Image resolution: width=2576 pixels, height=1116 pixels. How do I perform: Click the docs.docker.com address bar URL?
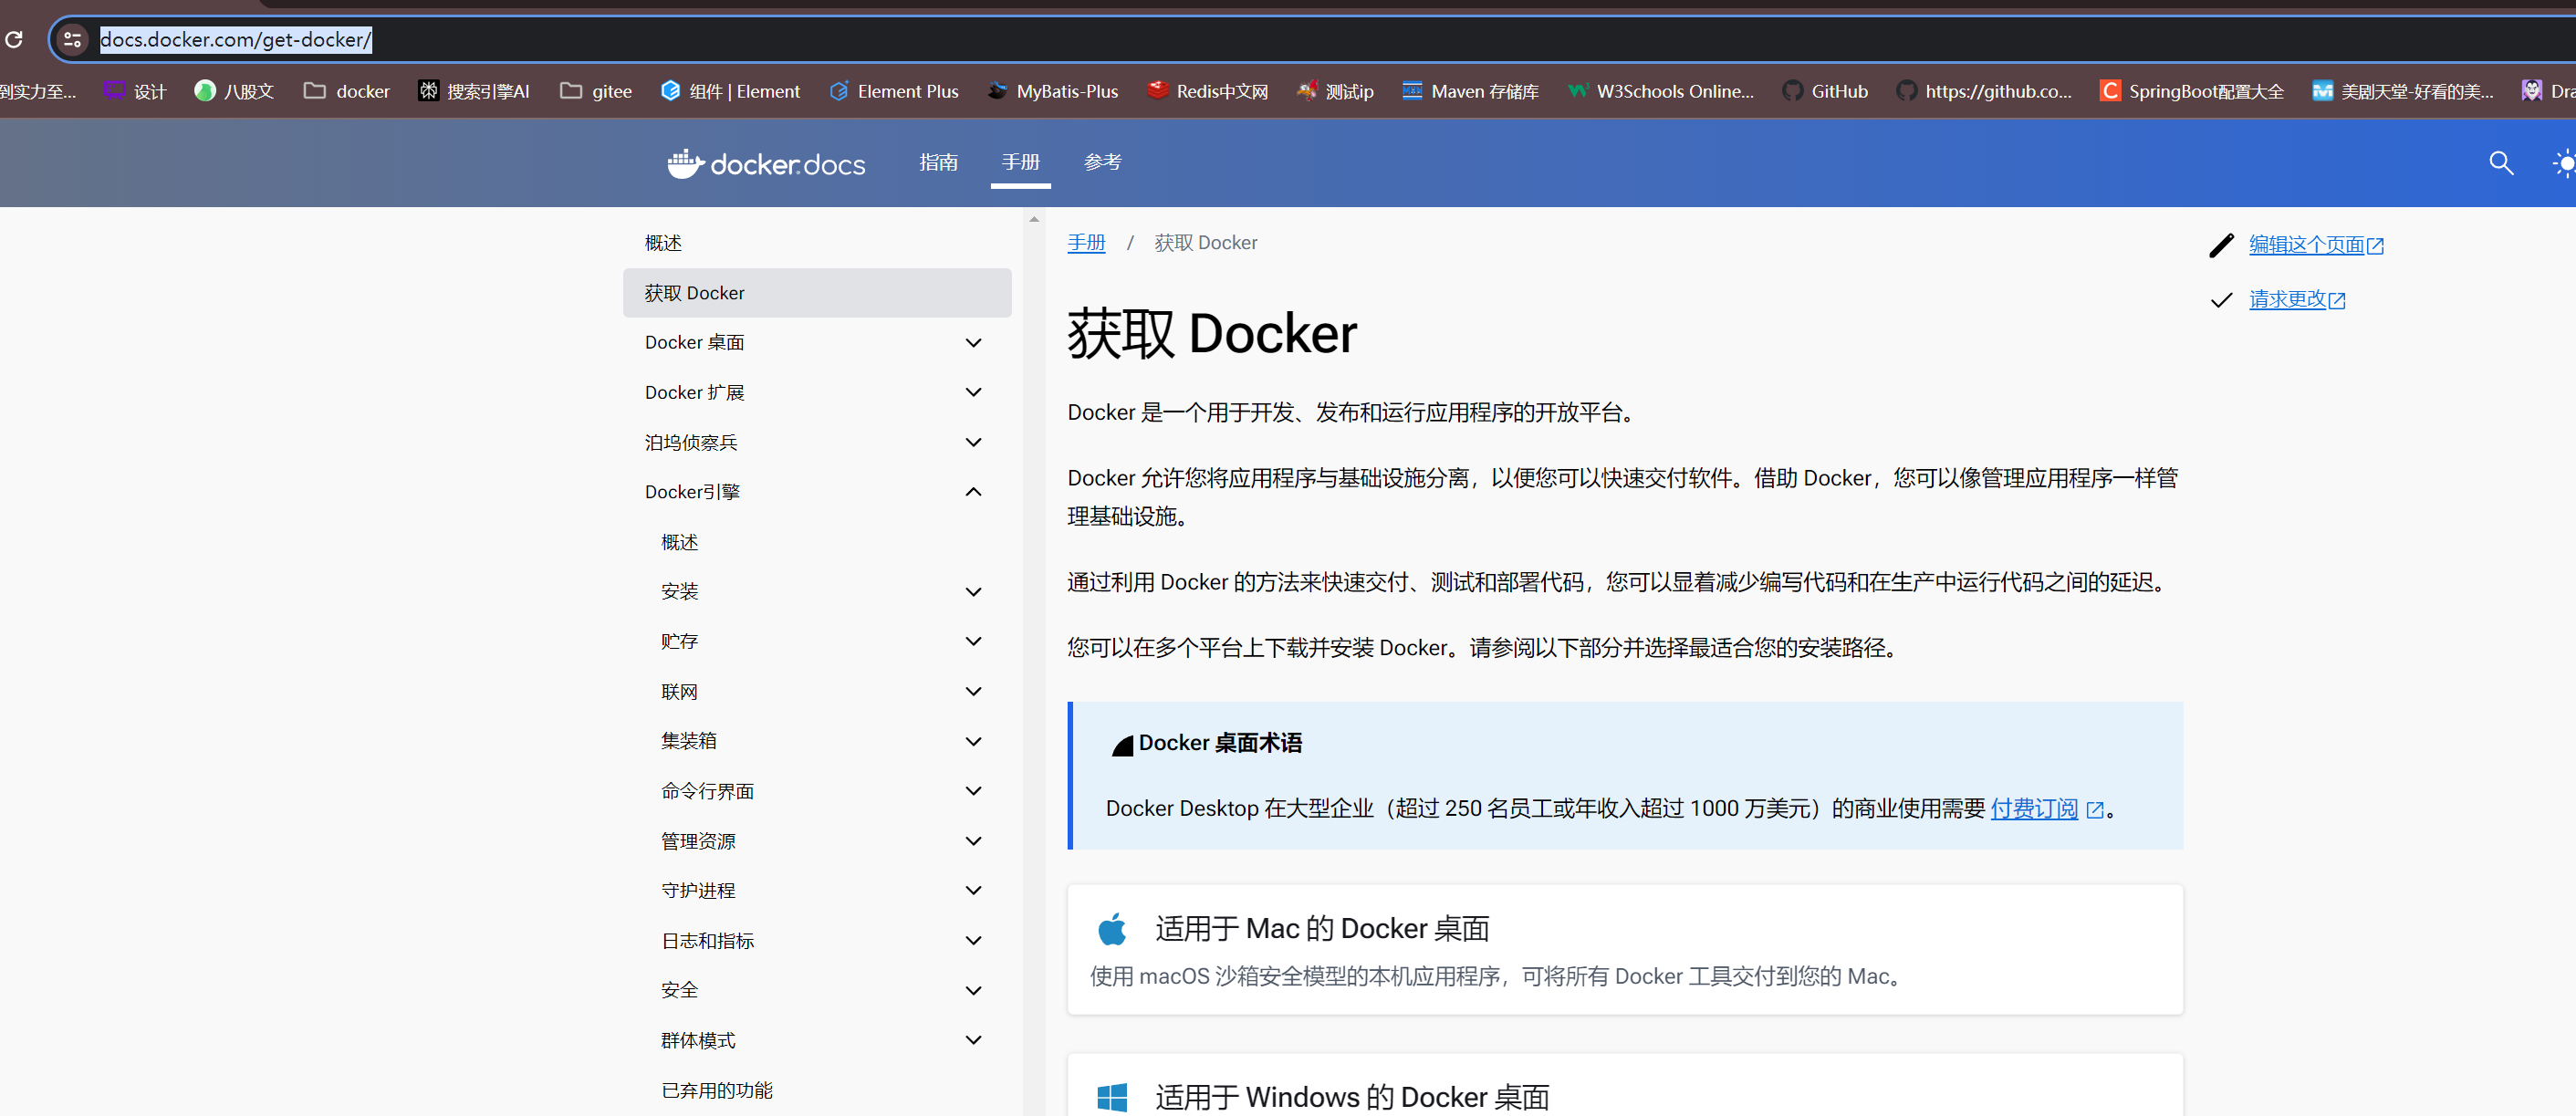(236, 40)
